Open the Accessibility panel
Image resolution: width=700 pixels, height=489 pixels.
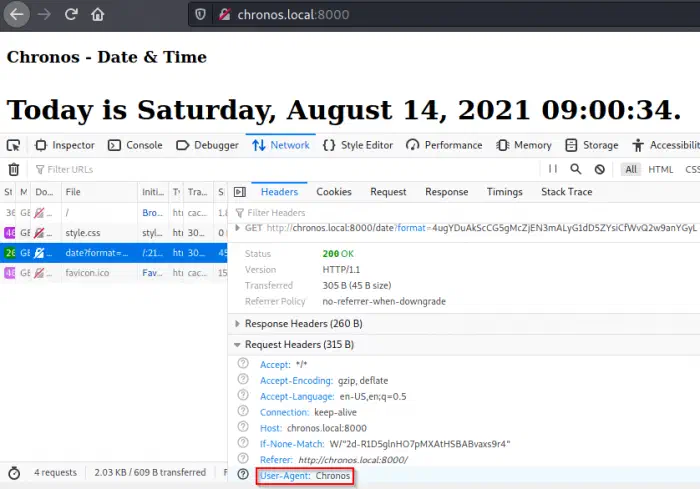[666, 145]
